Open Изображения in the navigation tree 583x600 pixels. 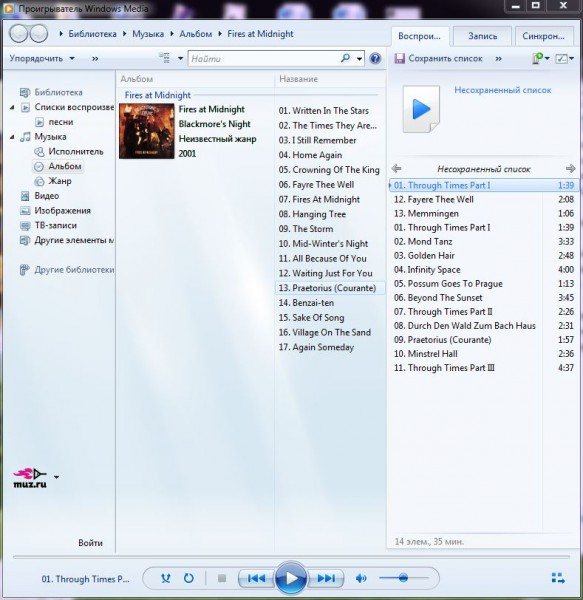pyautogui.click(x=62, y=210)
